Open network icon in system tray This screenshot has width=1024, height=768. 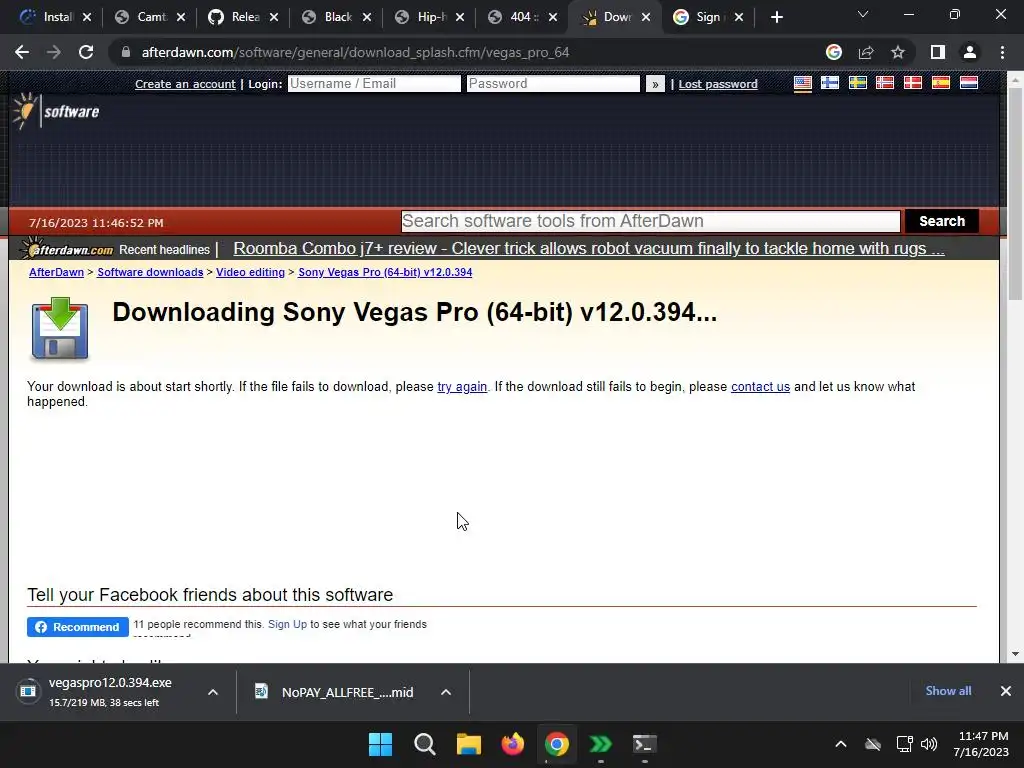coord(904,744)
